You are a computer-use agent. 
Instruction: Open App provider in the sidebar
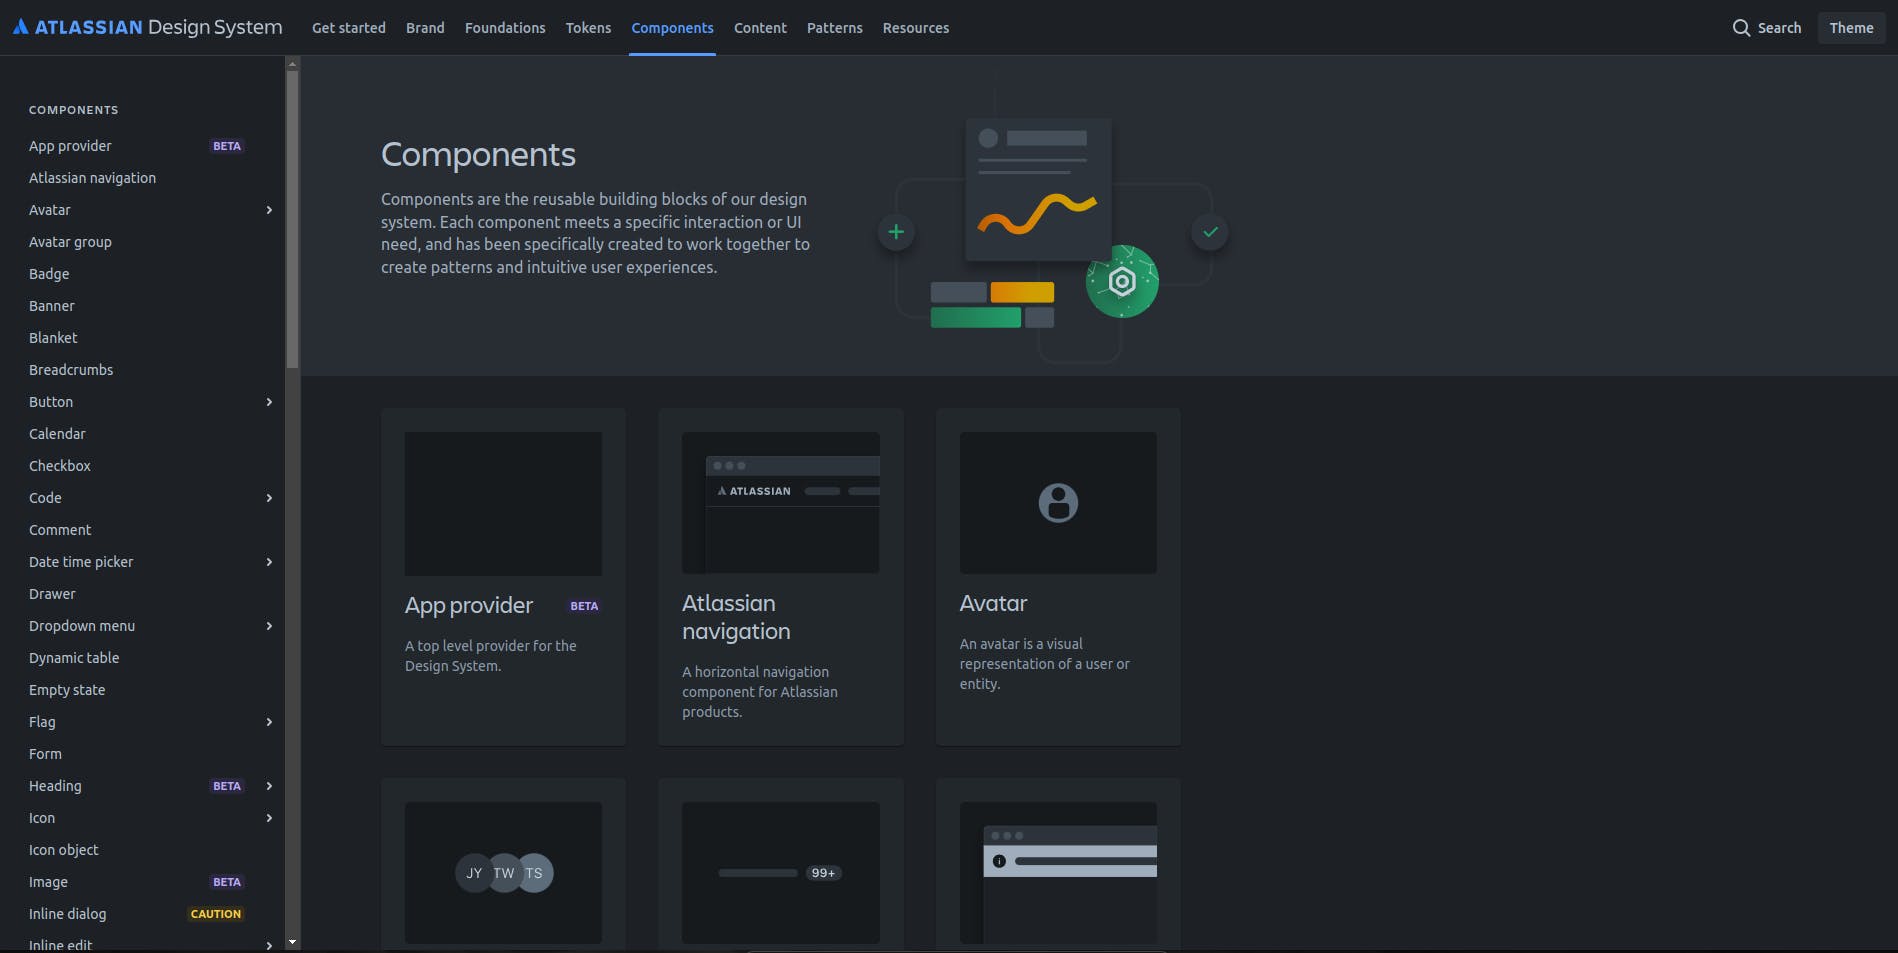70,146
